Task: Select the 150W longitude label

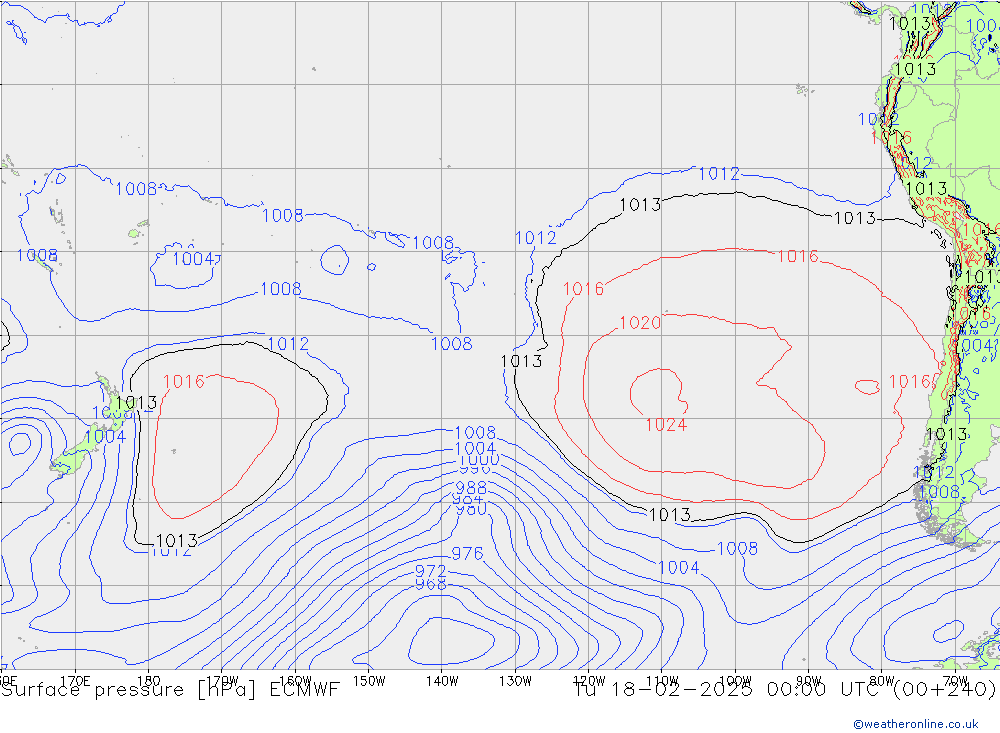Action: [x=369, y=681]
